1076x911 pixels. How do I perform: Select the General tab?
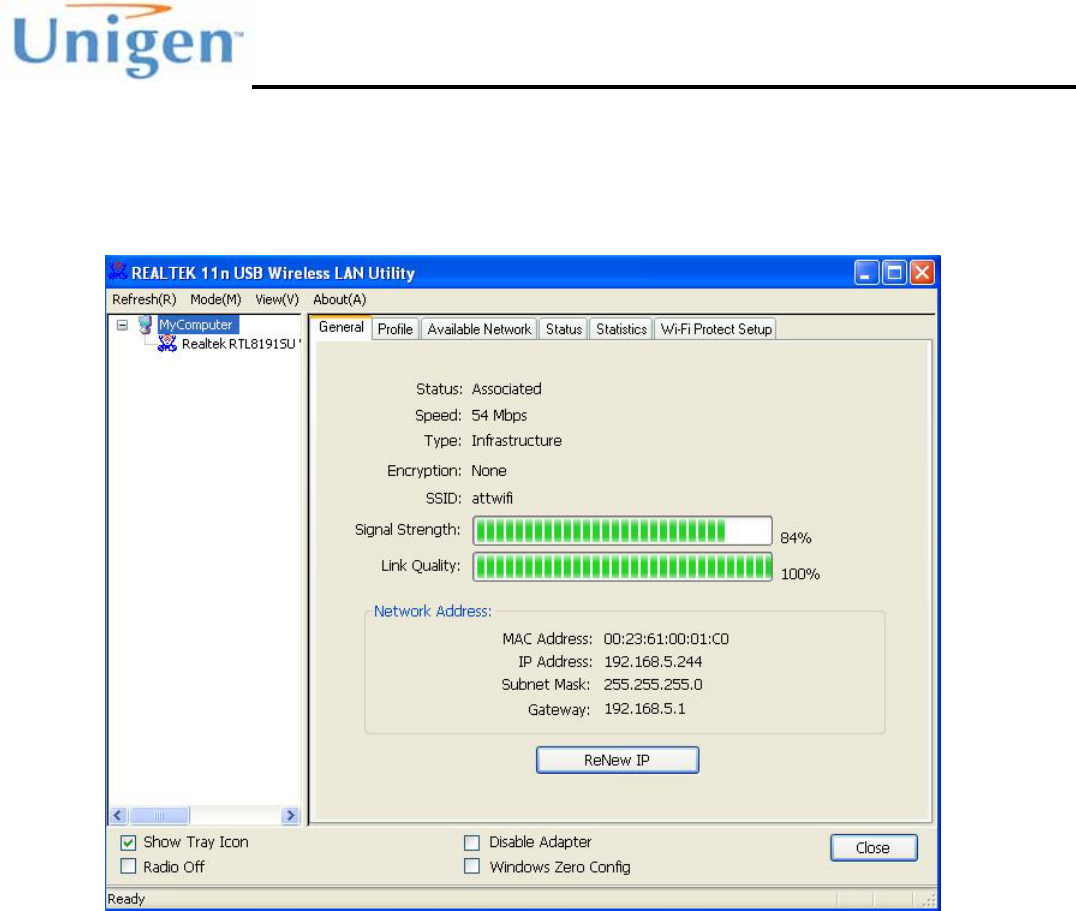tap(341, 327)
